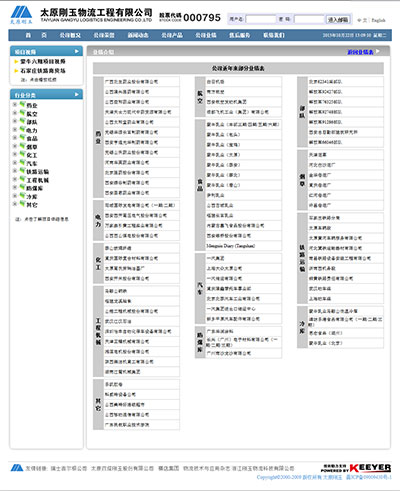Switch the site language to English
The height and width of the screenshot is (491, 400).
(x=378, y=20)
